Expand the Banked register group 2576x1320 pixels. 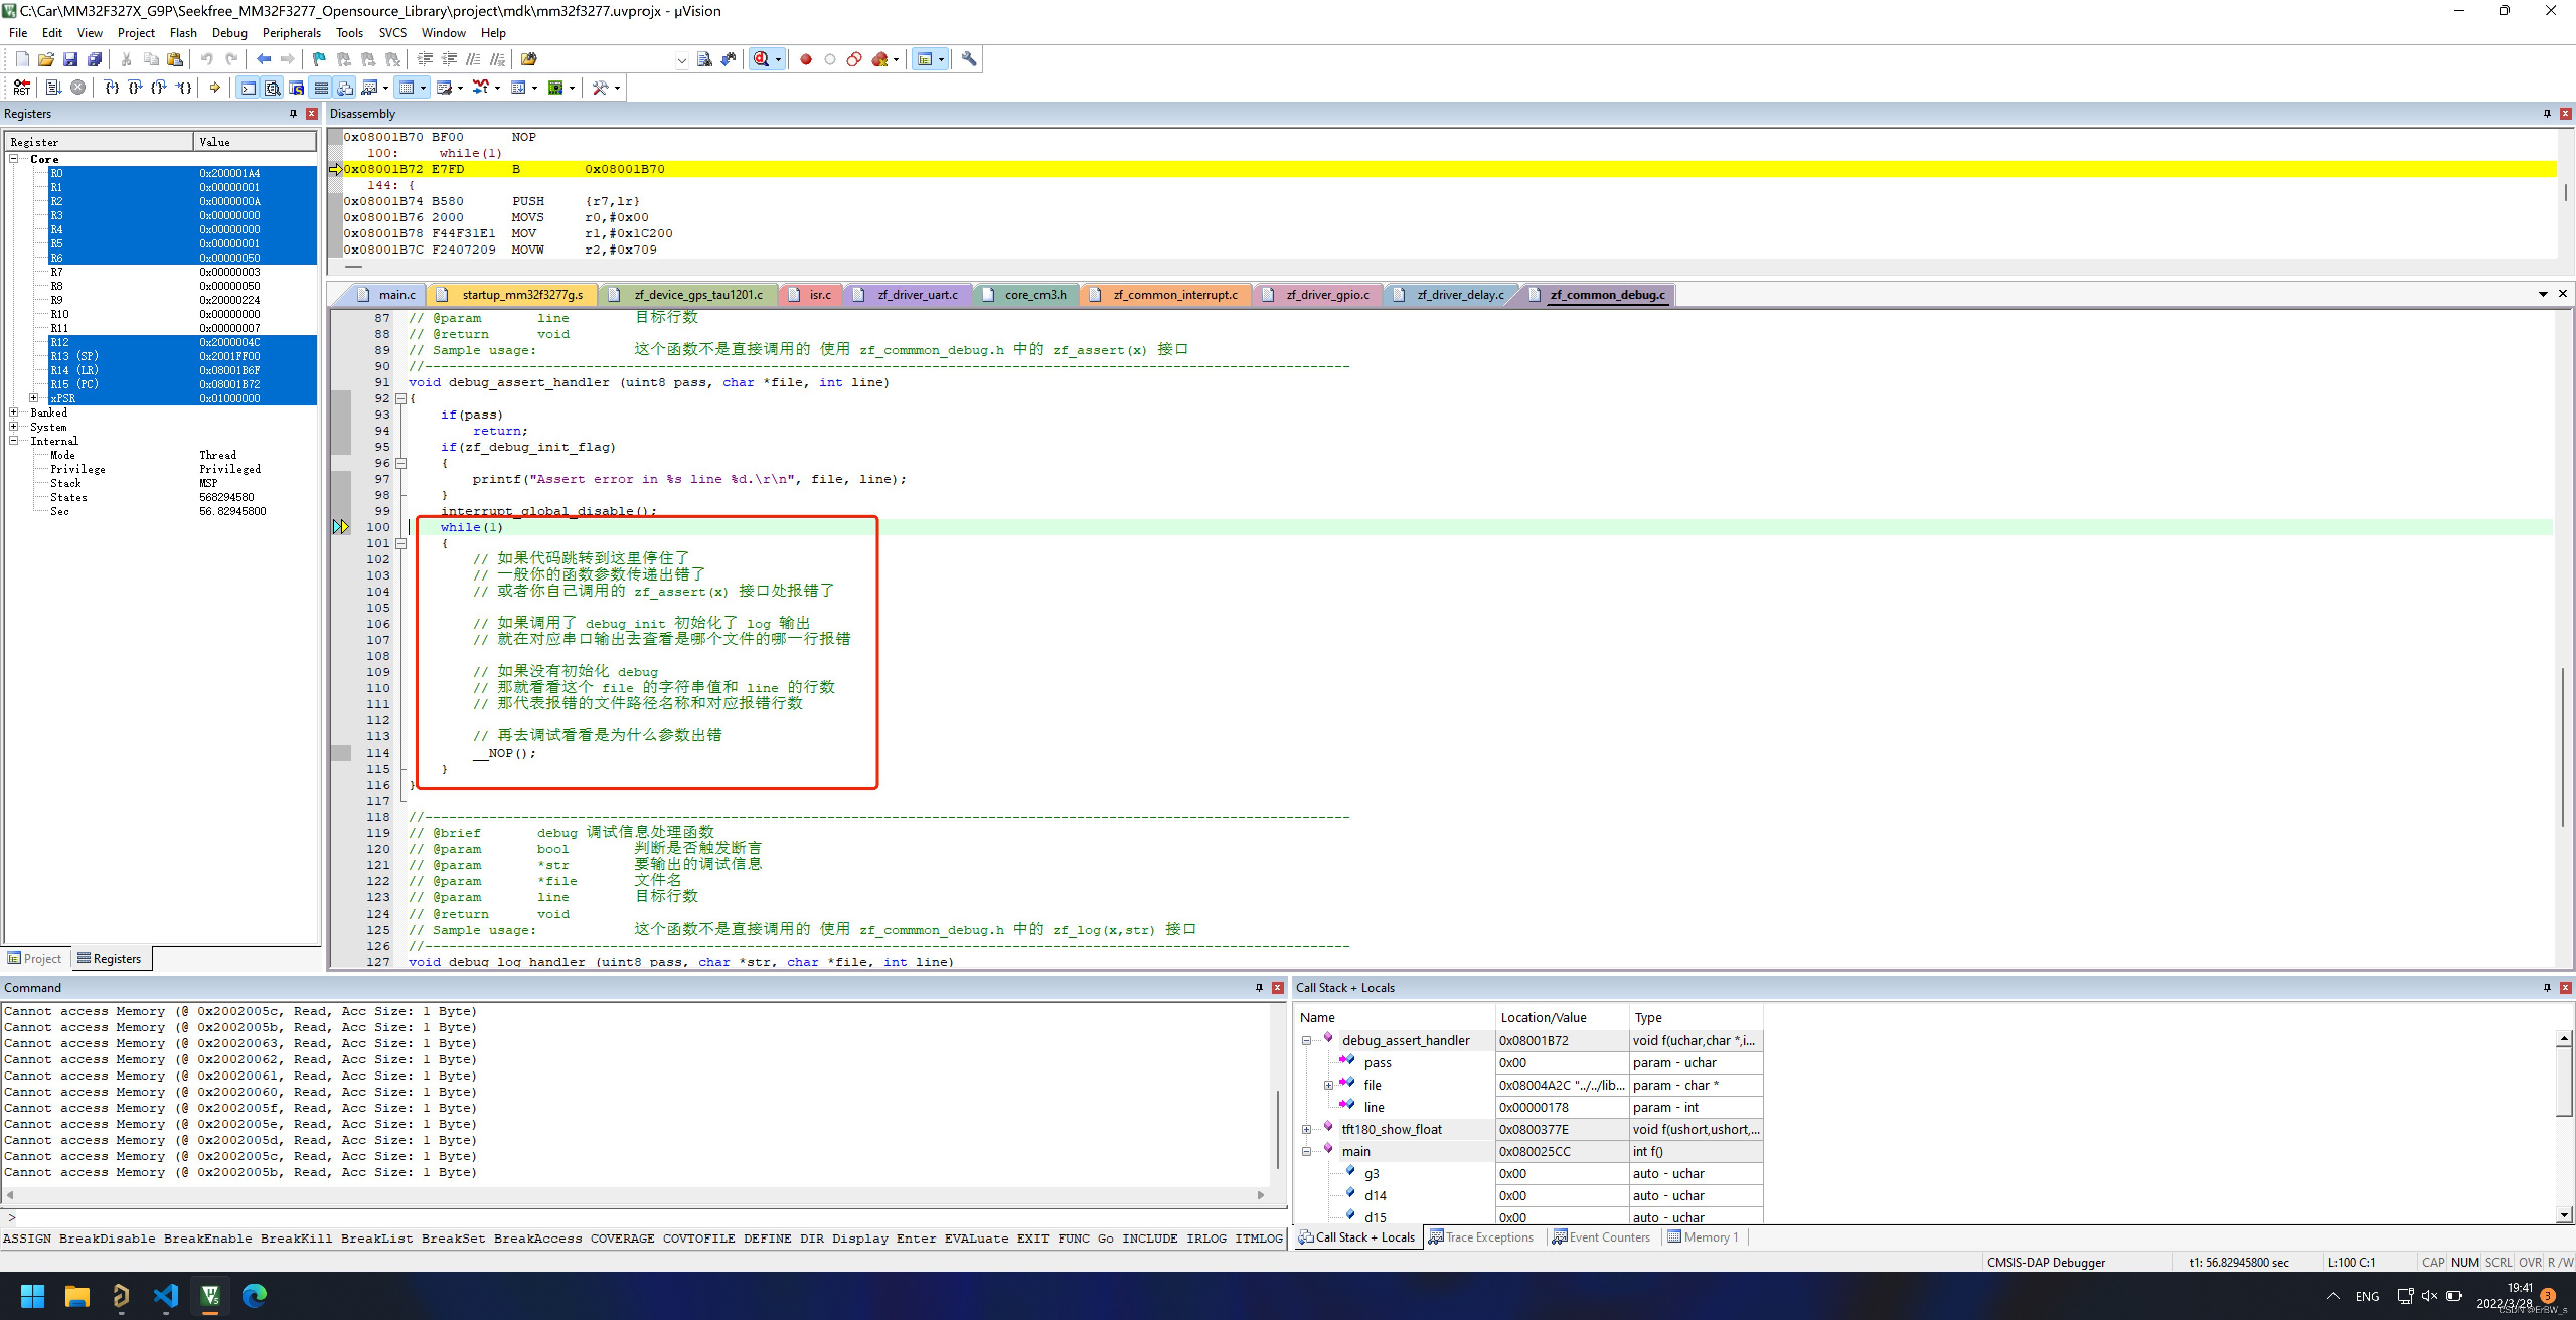[x=14, y=412]
